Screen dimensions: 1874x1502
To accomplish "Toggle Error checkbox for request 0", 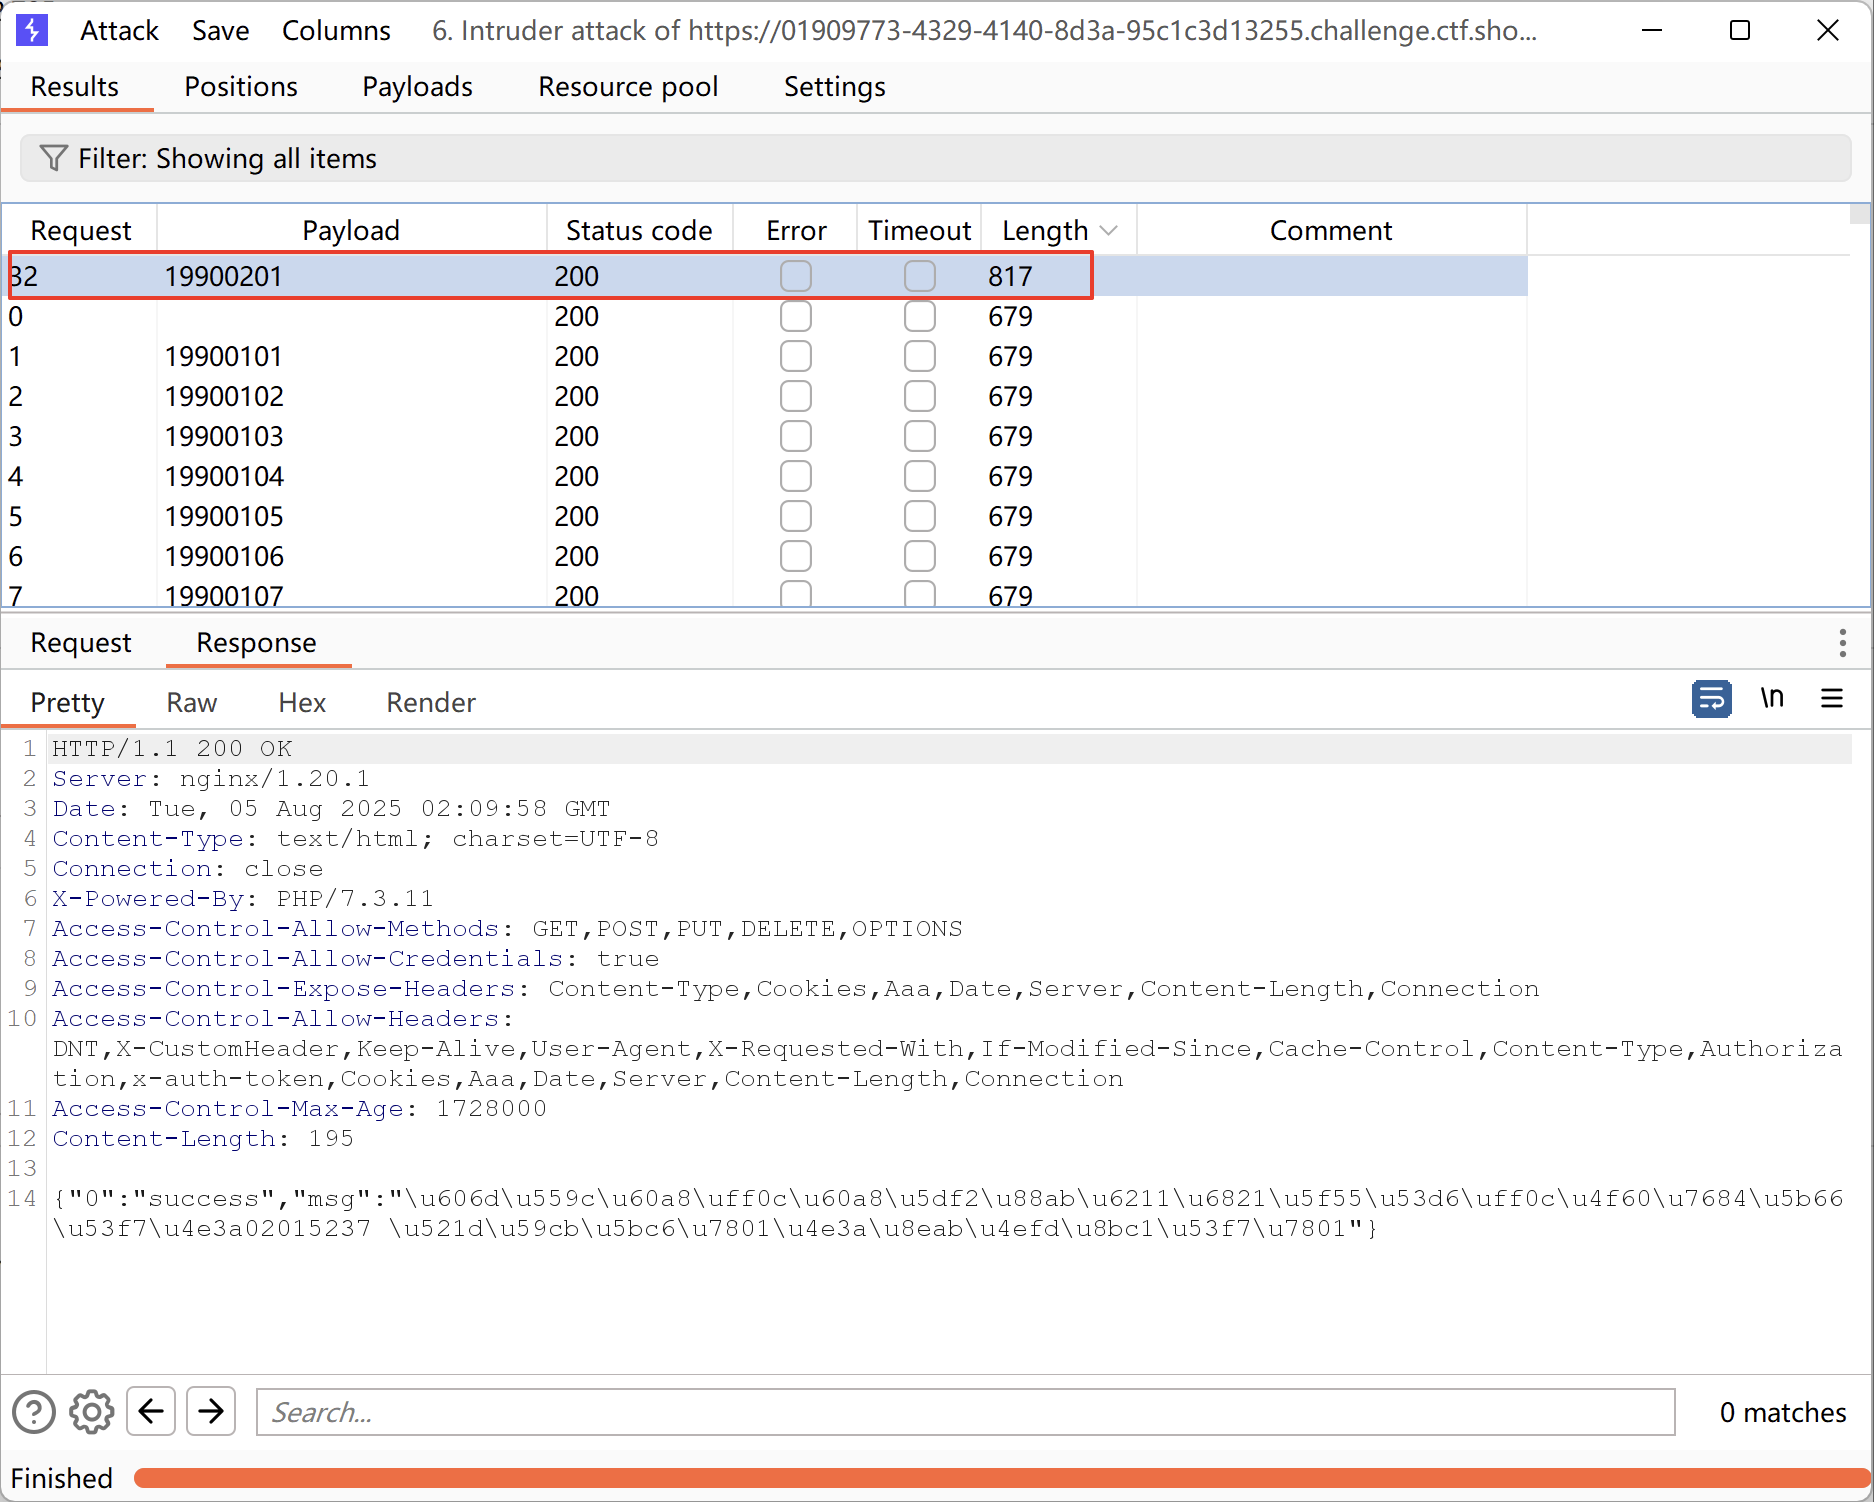I will [x=796, y=316].
